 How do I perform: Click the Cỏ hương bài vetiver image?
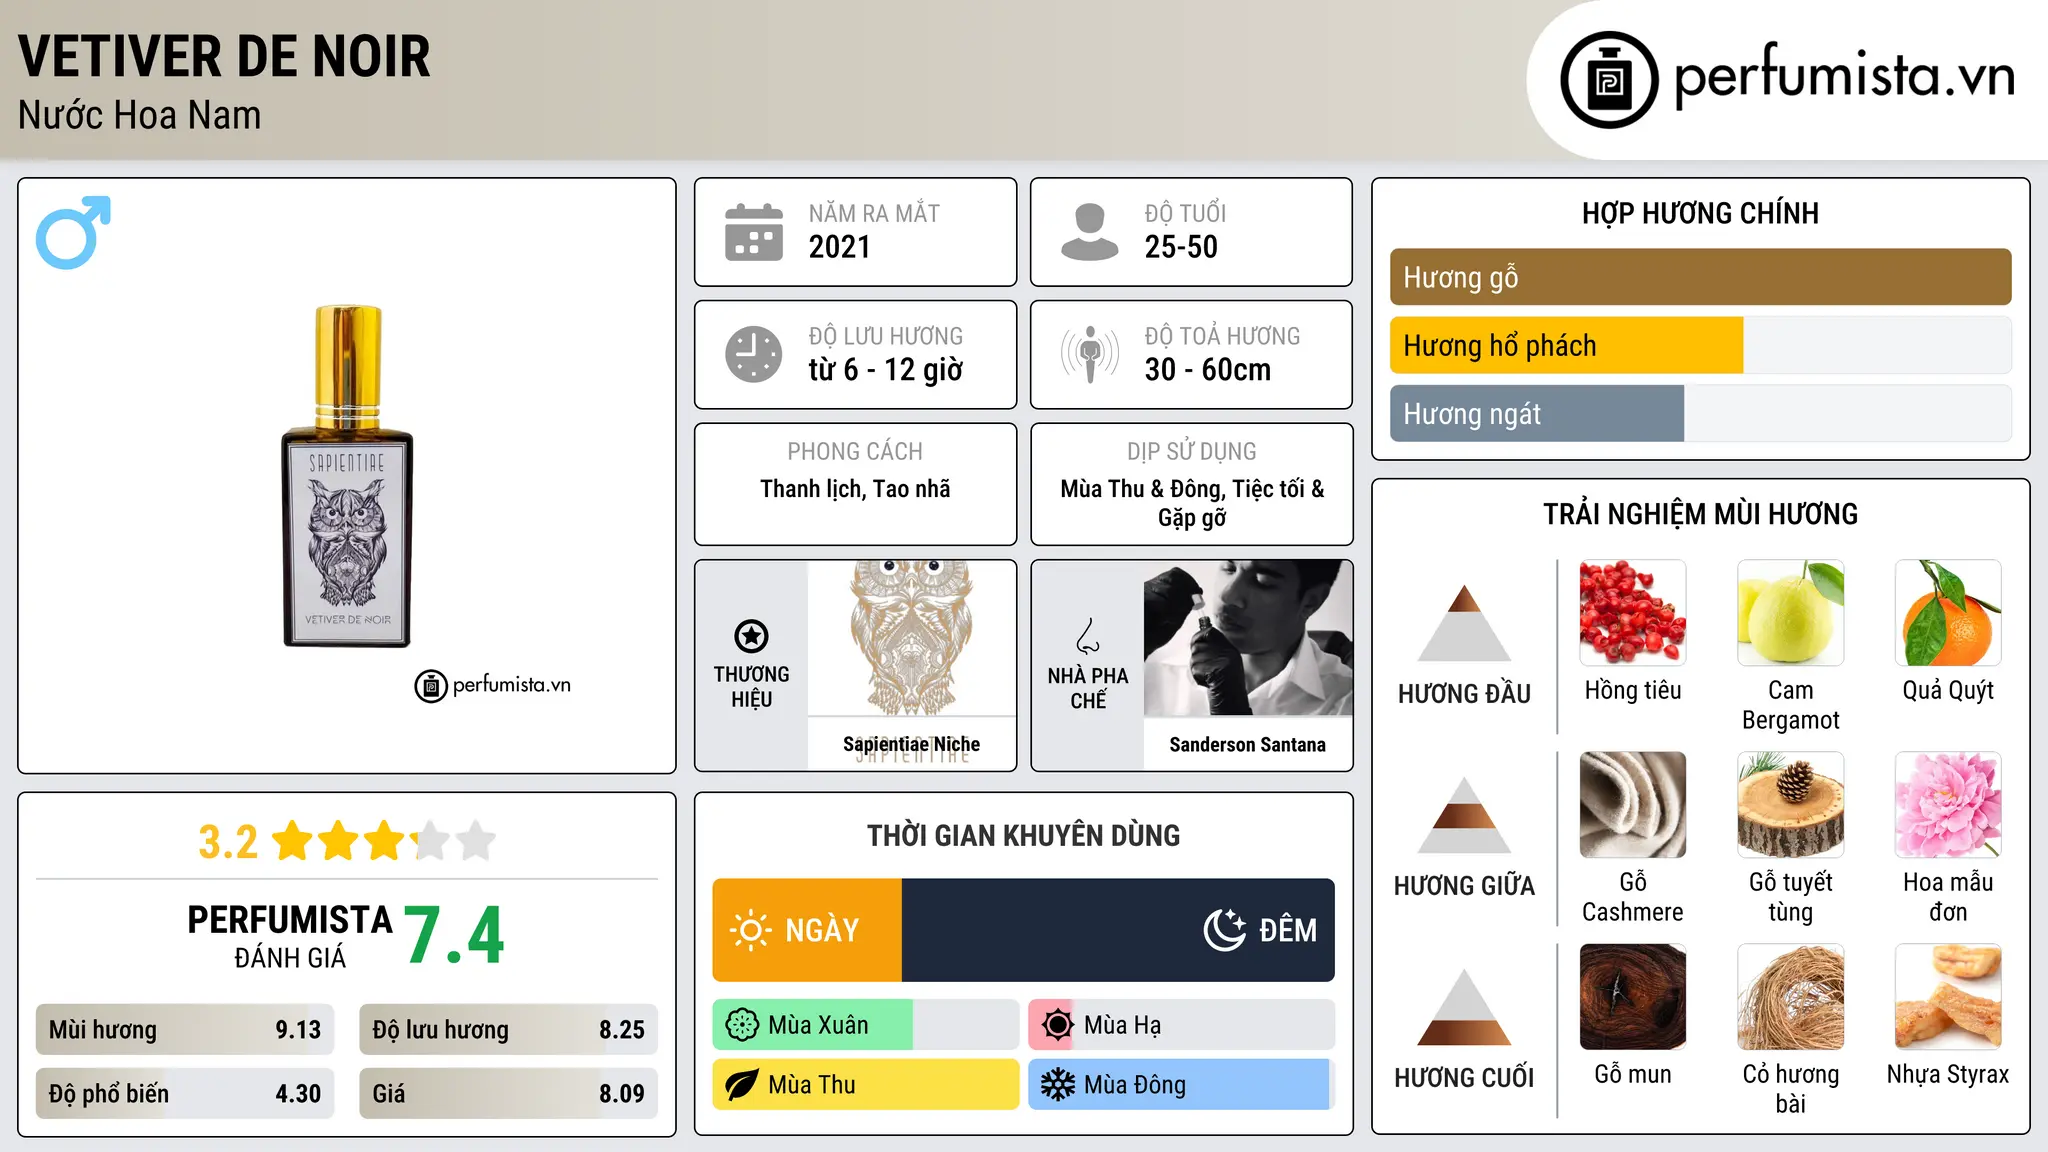pyautogui.click(x=1791, y=997)
